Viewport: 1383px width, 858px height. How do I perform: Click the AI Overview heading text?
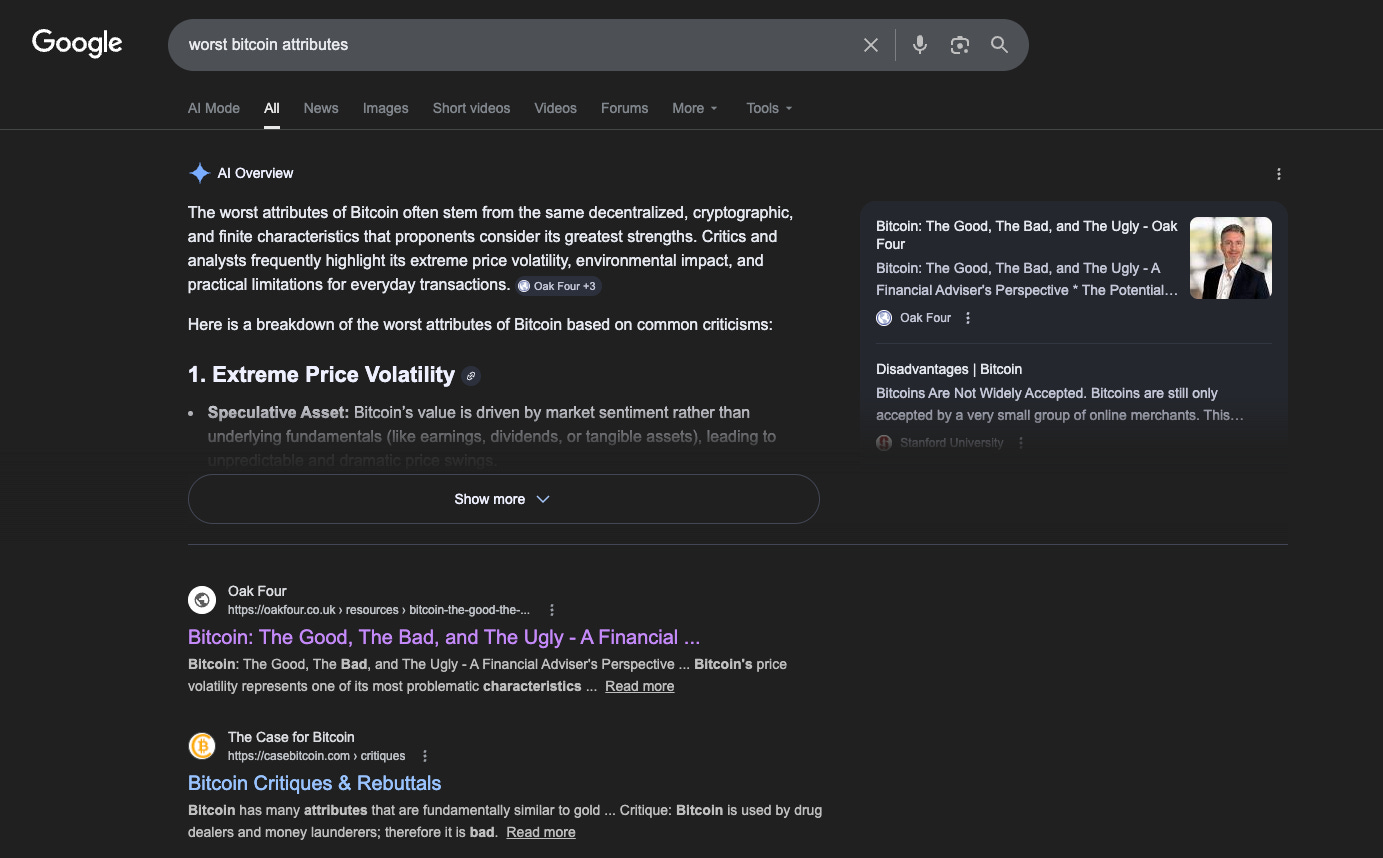pyautogui.click(x=256, y=173)
